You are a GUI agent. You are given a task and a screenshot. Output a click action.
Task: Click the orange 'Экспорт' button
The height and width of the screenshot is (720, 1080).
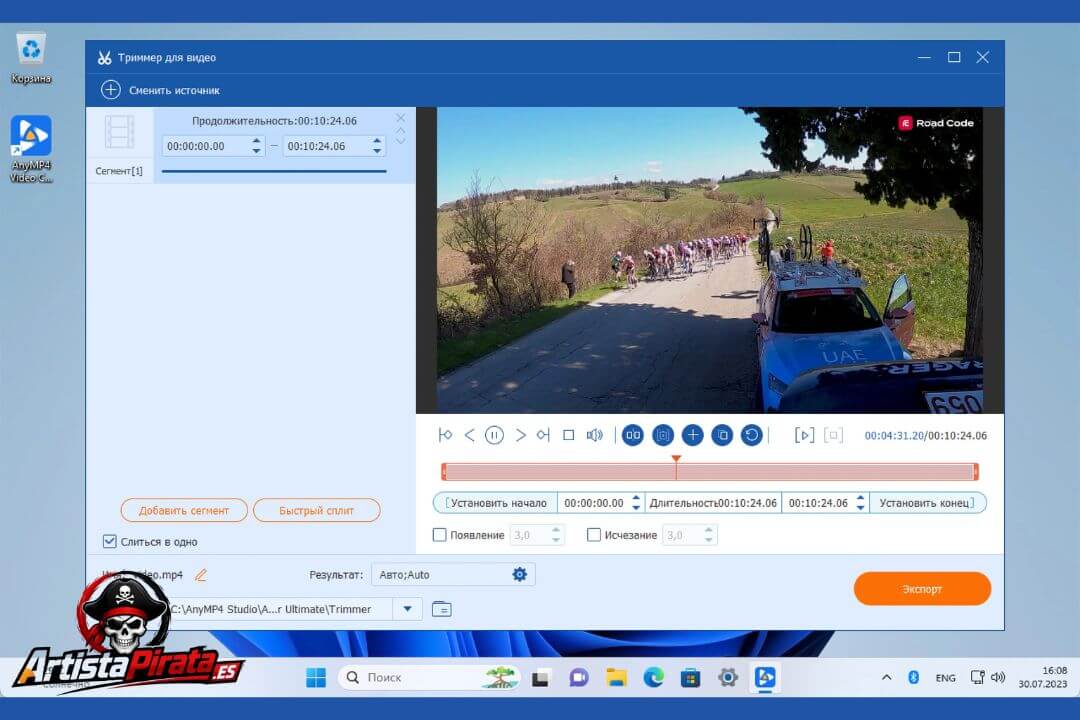pyautogui.click(x=922, y=589)
